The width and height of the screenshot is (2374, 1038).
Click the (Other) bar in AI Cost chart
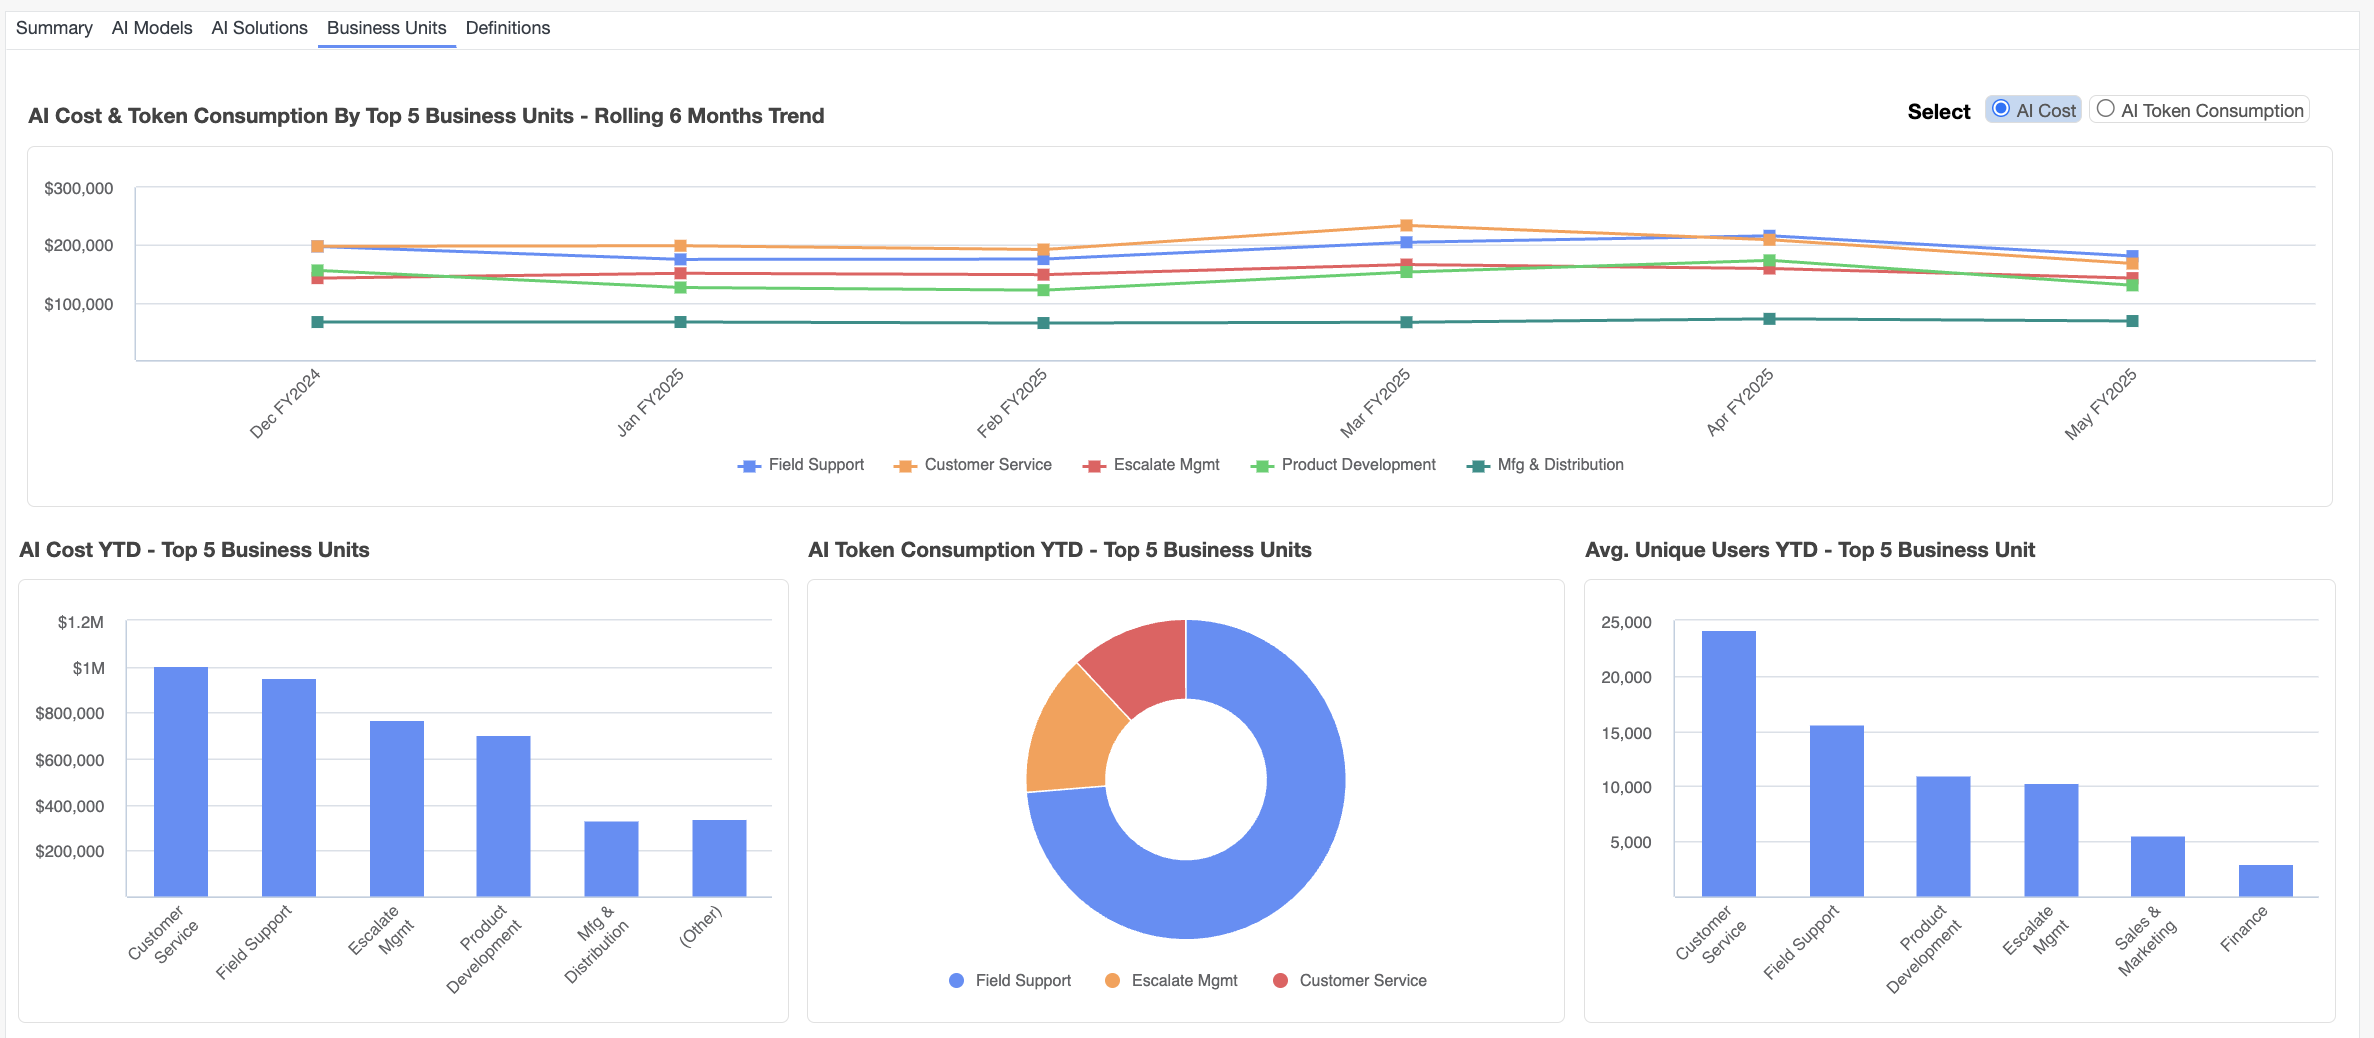point(719,858)
